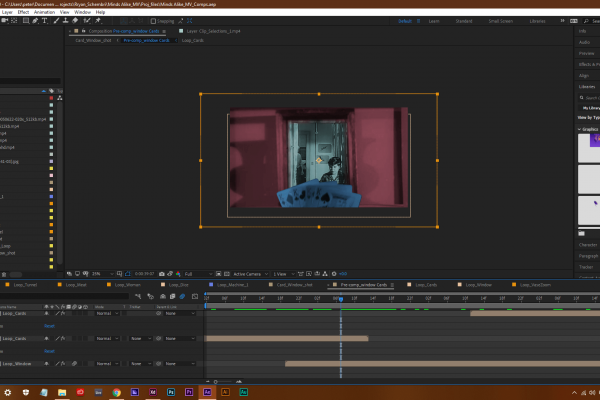Screen dimensions: 600x400
Task: Switch to the Learn workspace
Action: (x=434, y=21)
